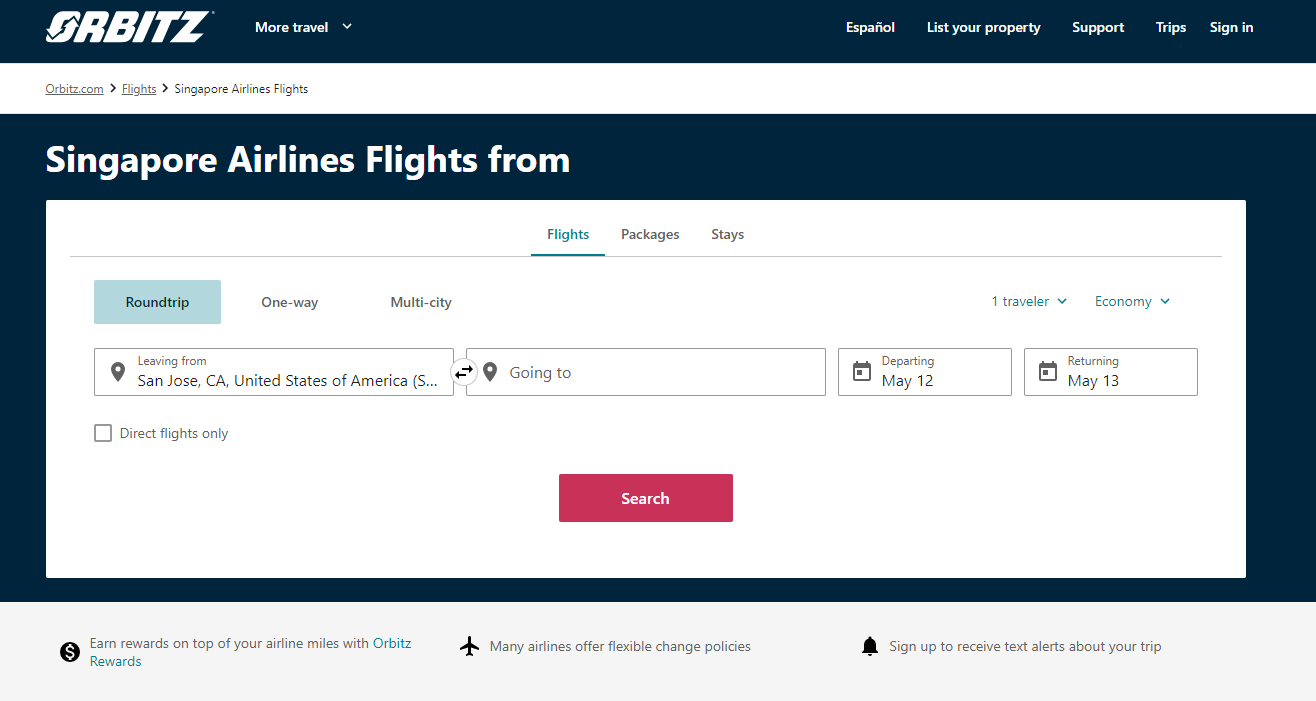Image resolution: width=1316 pixels, height=701 pixels.
Task: Click the Returning calendar icon
Action: (1048, 372)
